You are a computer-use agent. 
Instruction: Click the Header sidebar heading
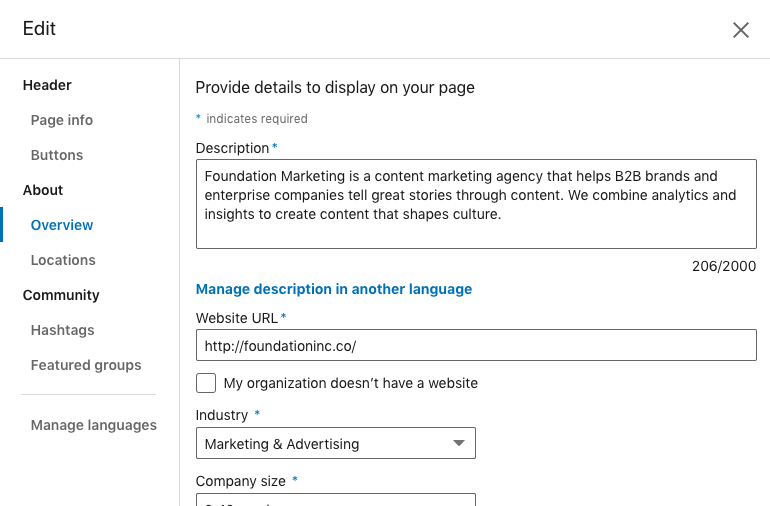tap(47, 85)
